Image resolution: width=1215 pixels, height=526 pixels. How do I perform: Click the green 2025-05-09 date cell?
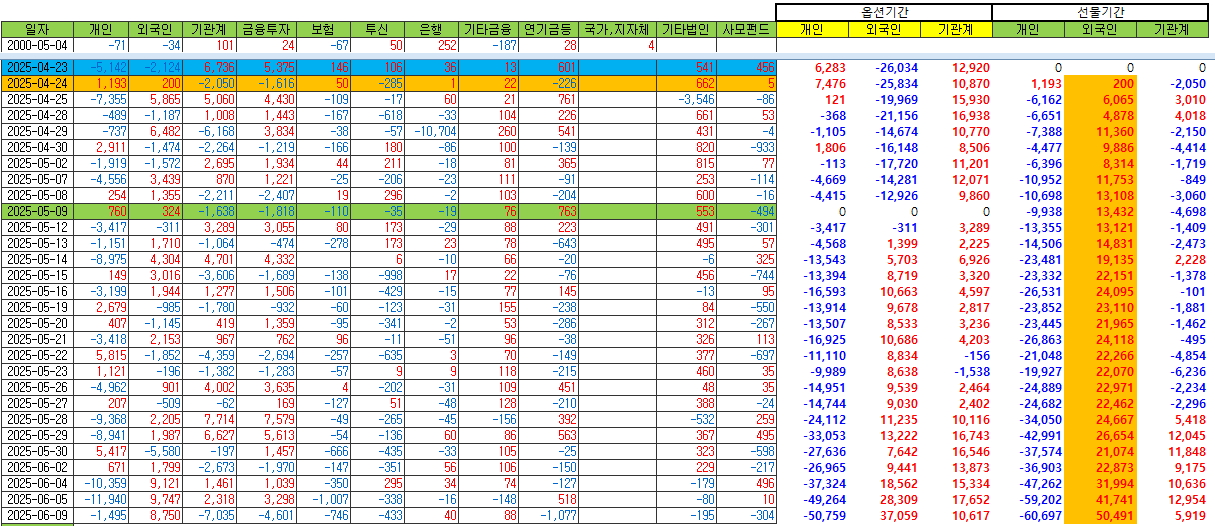[37, 211]
